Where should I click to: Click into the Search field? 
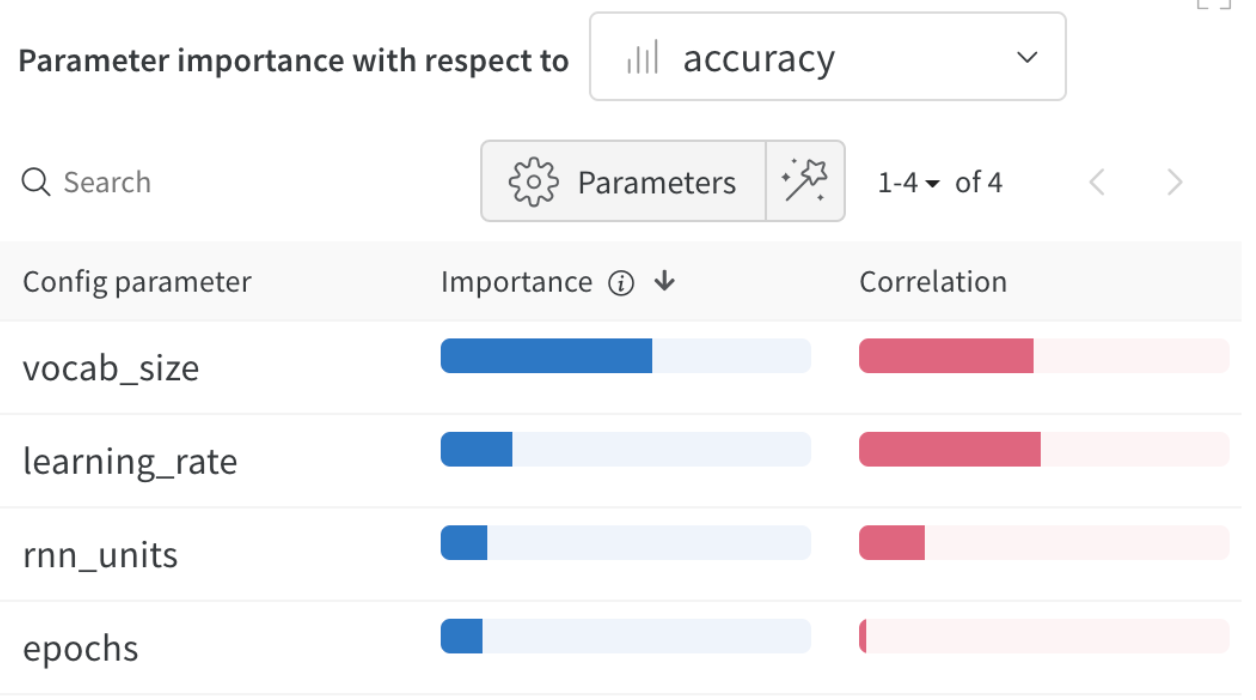point(200,182)
